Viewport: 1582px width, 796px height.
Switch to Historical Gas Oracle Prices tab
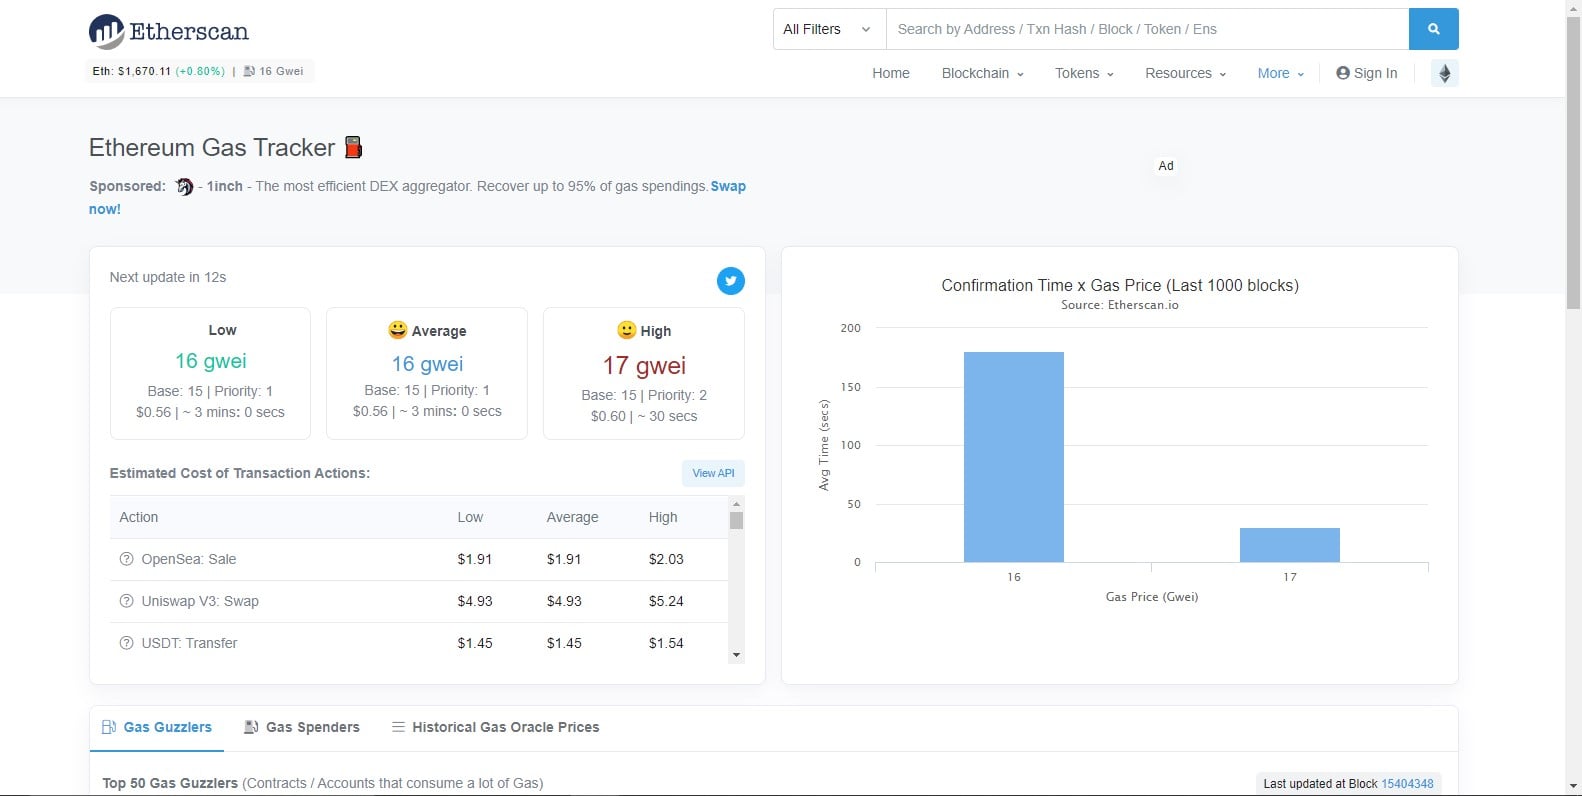click(496, 727)
